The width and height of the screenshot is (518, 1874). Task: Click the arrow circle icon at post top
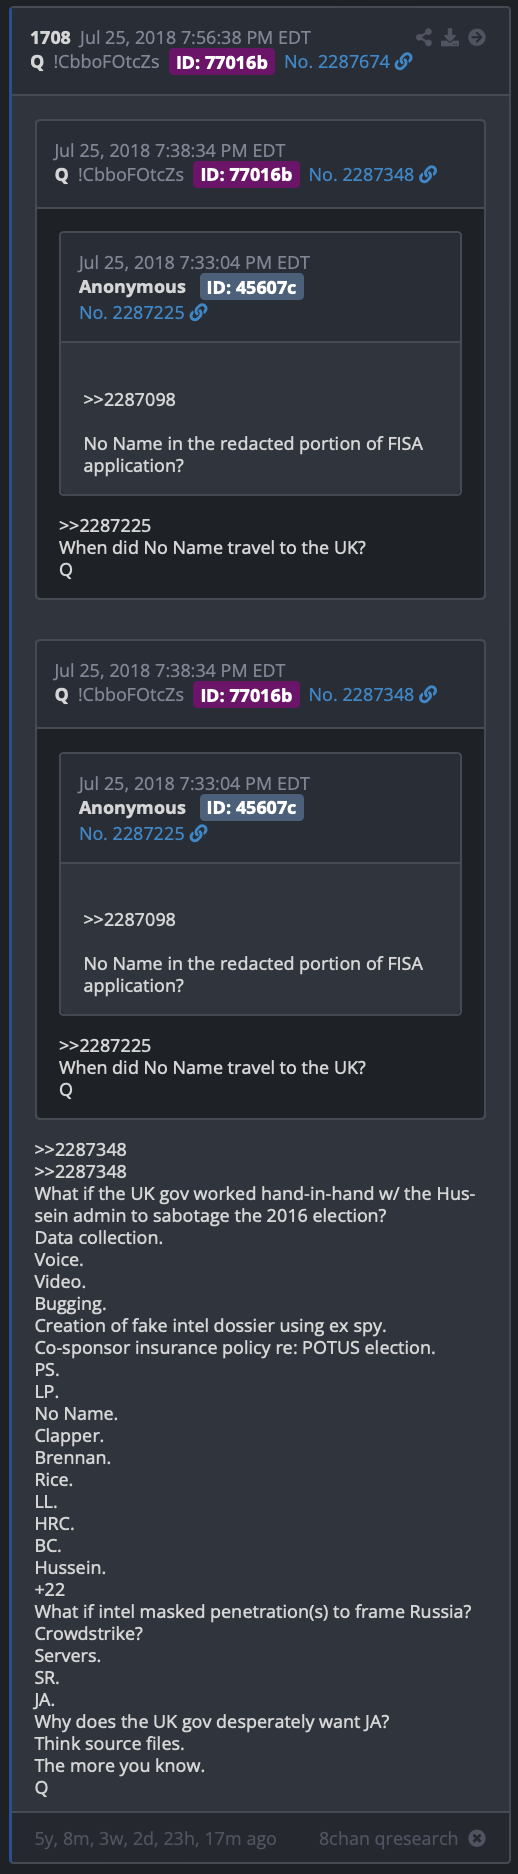(x=477, y=37)
